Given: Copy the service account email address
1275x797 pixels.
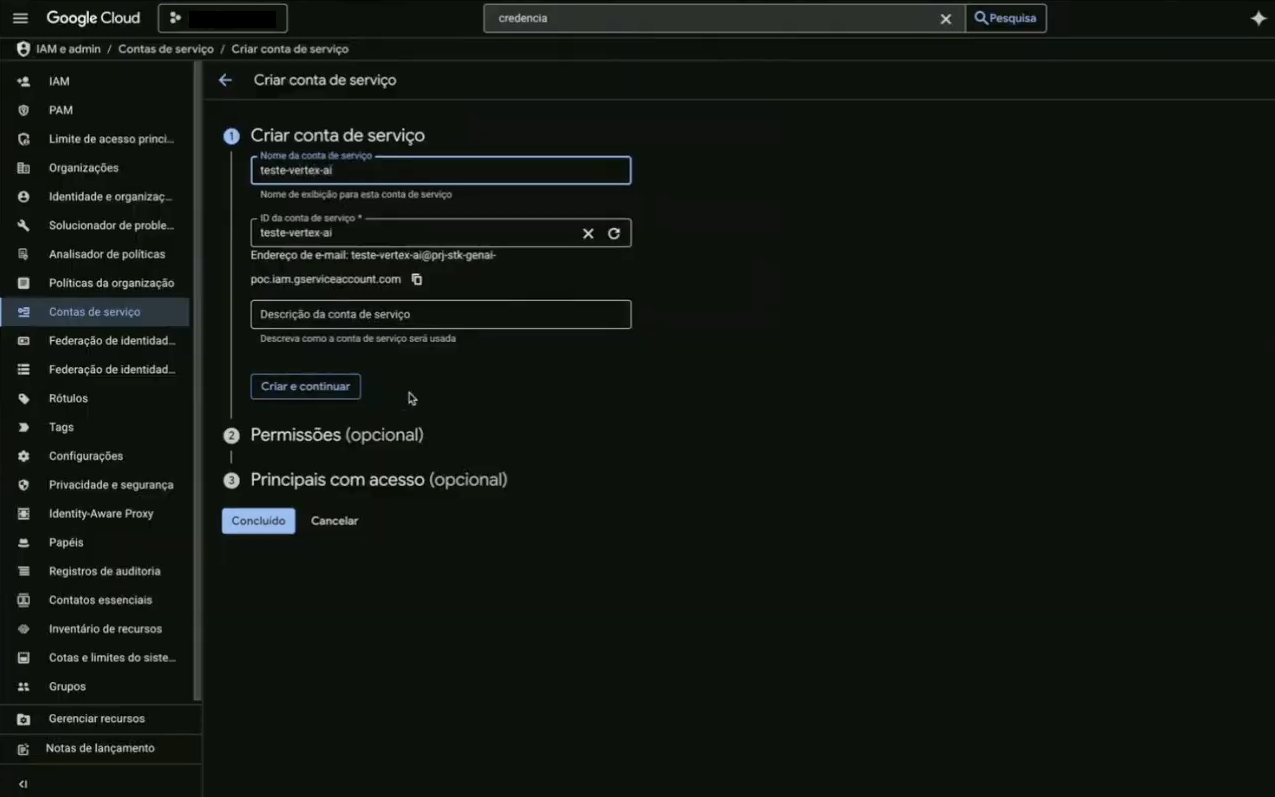Looking at the screenshot, I should [417, 280].
